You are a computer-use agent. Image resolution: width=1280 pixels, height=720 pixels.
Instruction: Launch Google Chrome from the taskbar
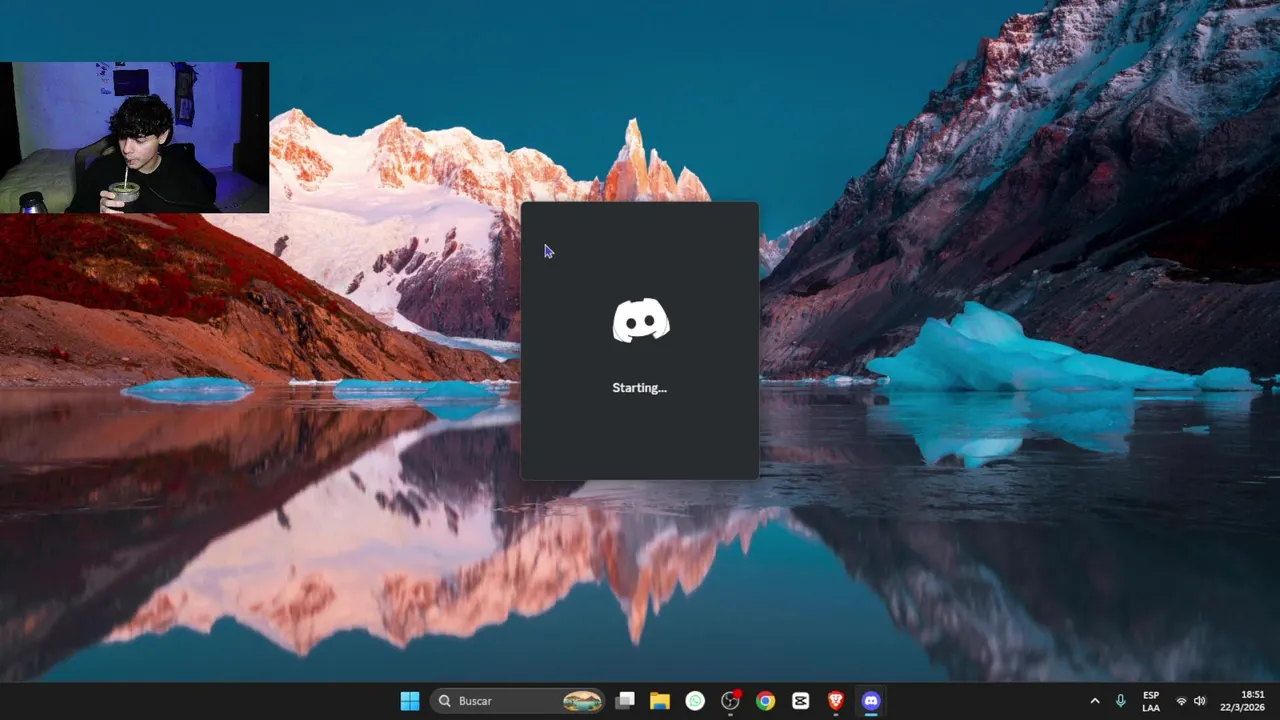[x=765, y=701]
